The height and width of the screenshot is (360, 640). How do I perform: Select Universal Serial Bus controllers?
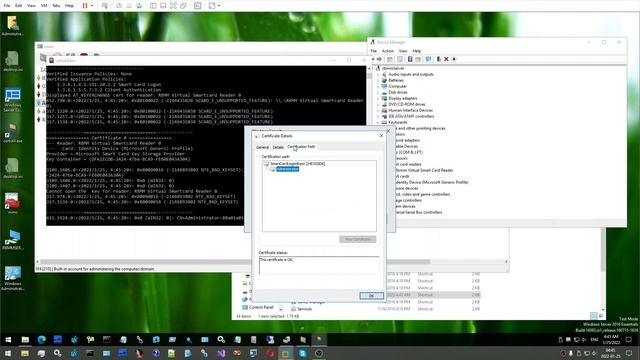coord(418,212)
